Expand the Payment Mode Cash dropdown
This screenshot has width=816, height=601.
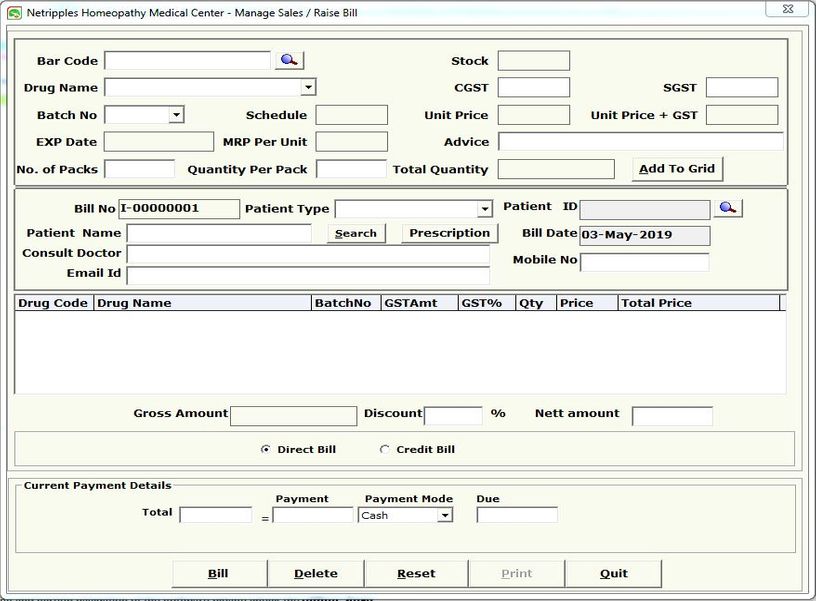(x=444, y=515)
